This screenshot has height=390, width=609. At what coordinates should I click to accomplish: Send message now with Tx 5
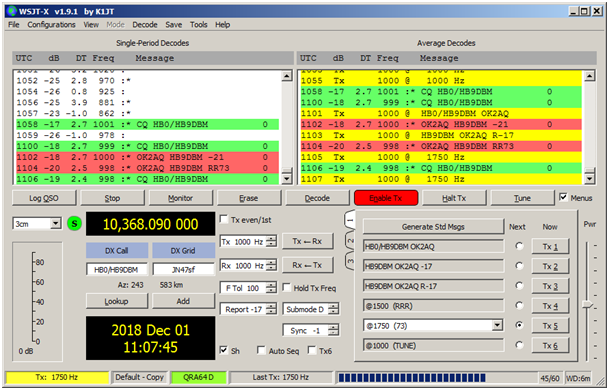[x=550, y=326]
